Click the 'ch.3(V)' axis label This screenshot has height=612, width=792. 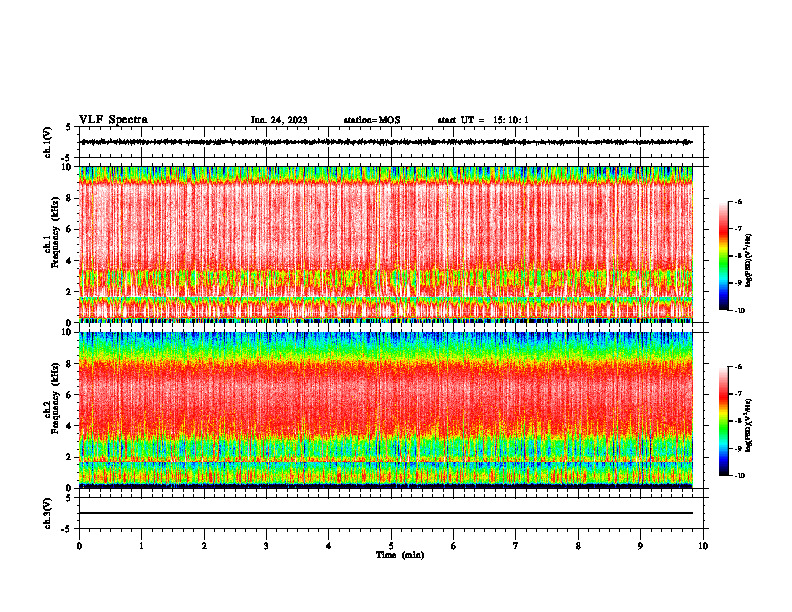point(48,513)
